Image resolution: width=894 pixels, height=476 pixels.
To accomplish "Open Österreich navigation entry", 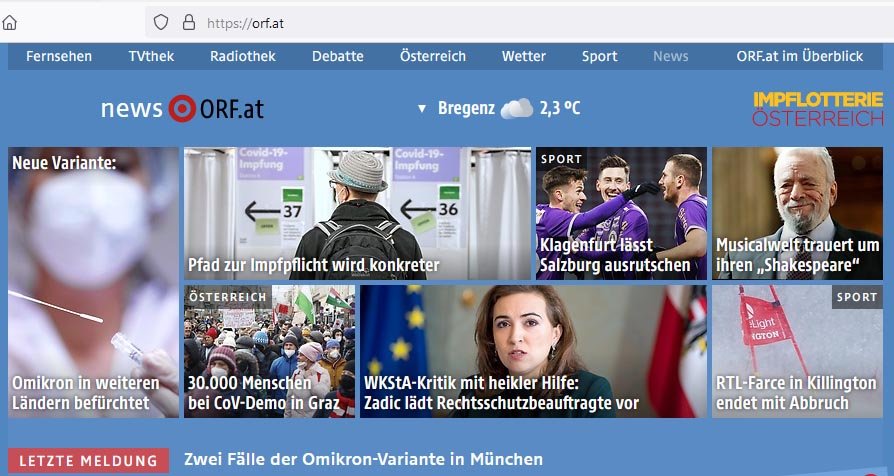I will click(x=433, y=56).
